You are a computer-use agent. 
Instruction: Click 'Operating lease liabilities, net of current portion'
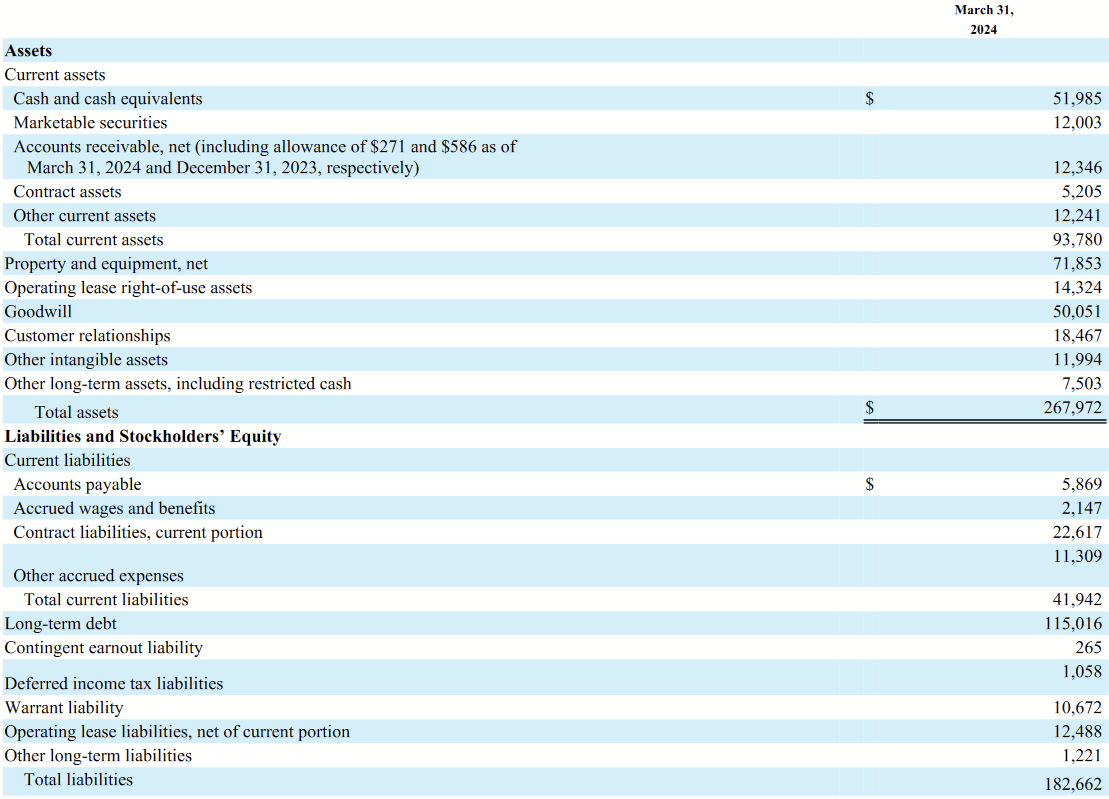(x=177, y=732)
